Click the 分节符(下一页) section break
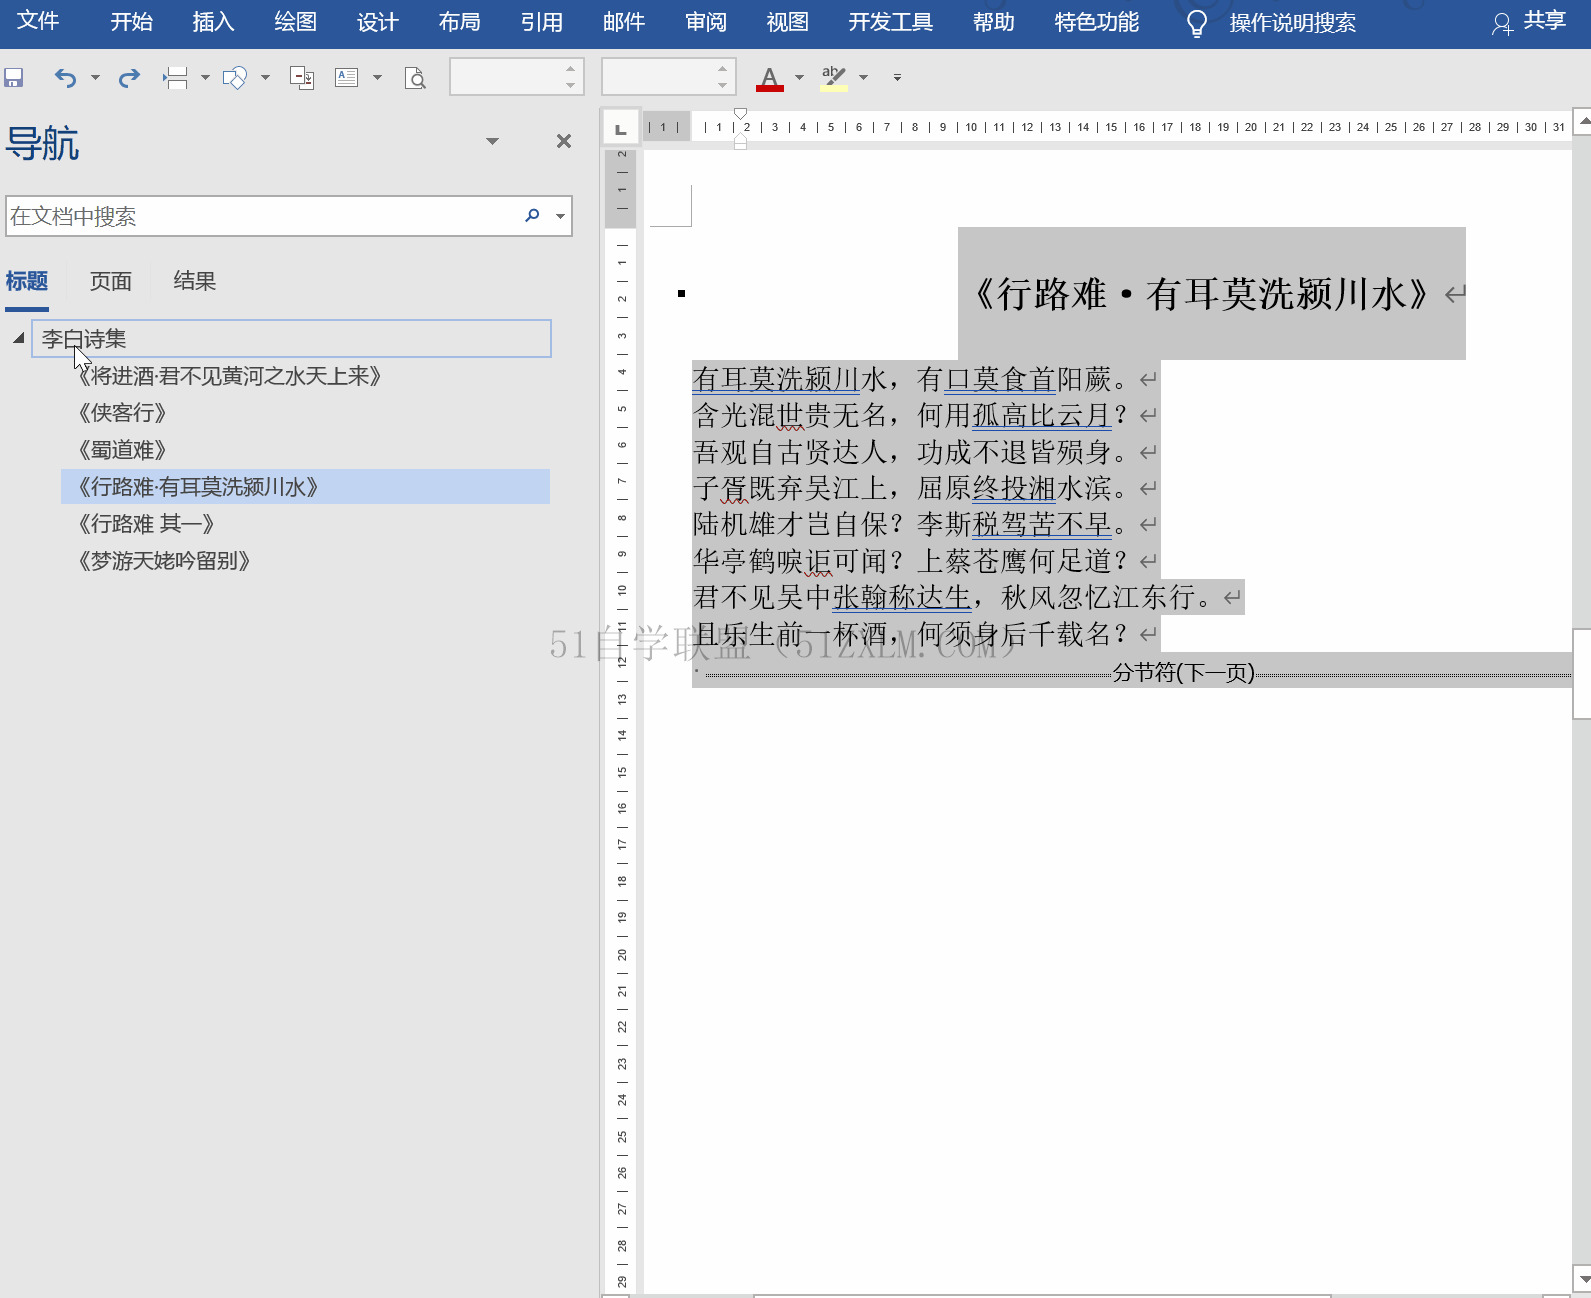 coord(1183,673)
